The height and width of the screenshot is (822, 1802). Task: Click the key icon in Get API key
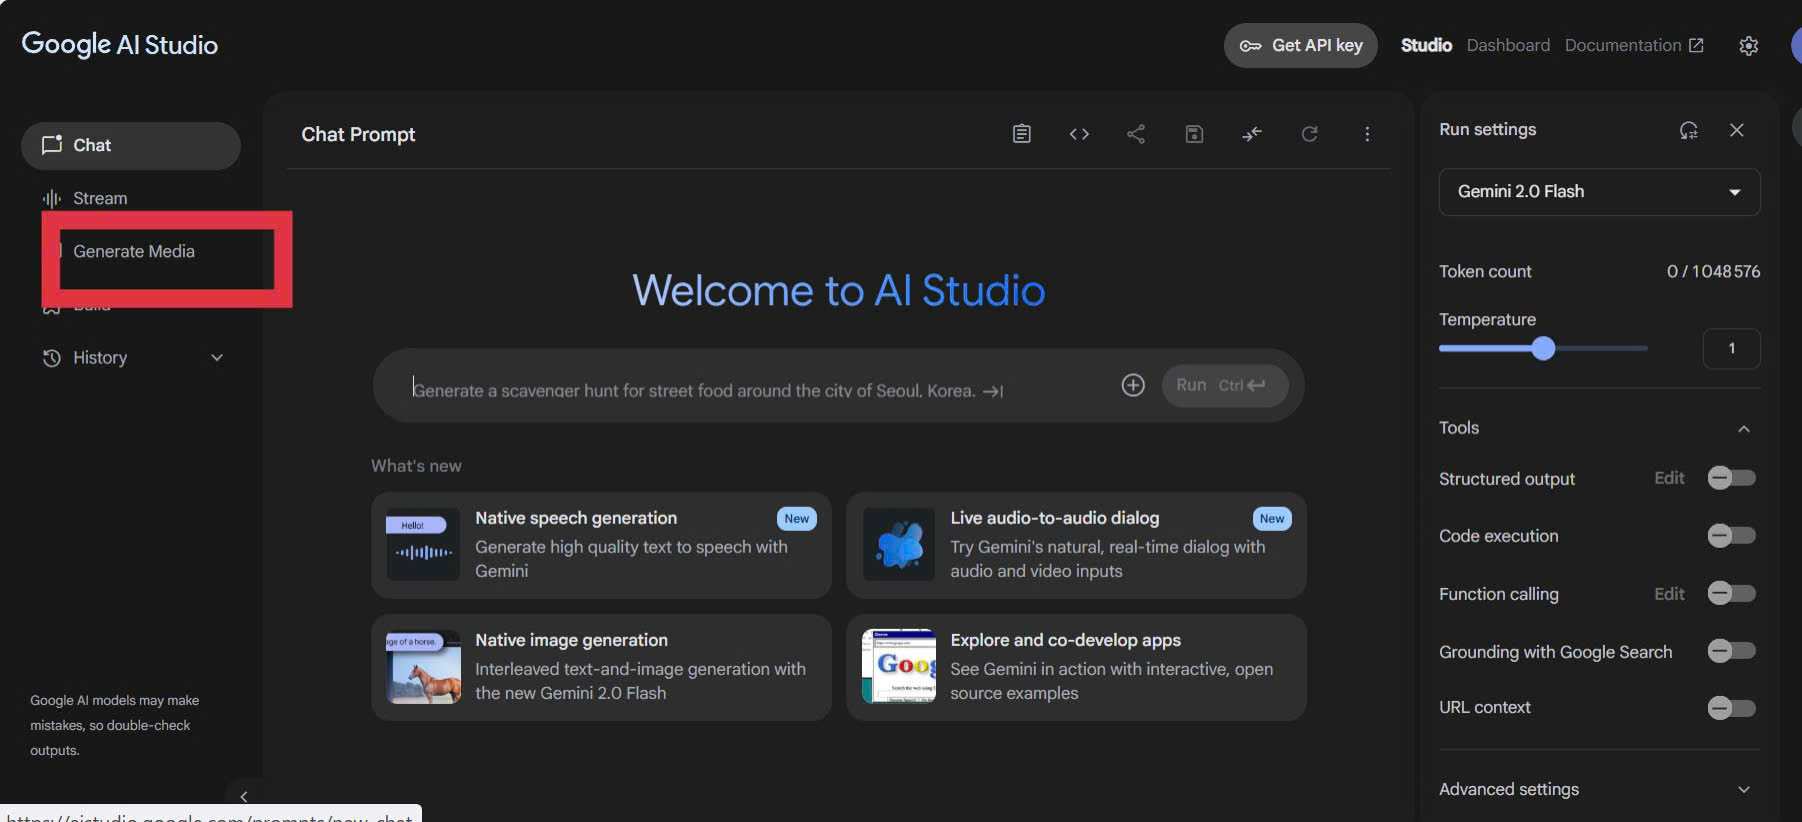click(1250, 46)
